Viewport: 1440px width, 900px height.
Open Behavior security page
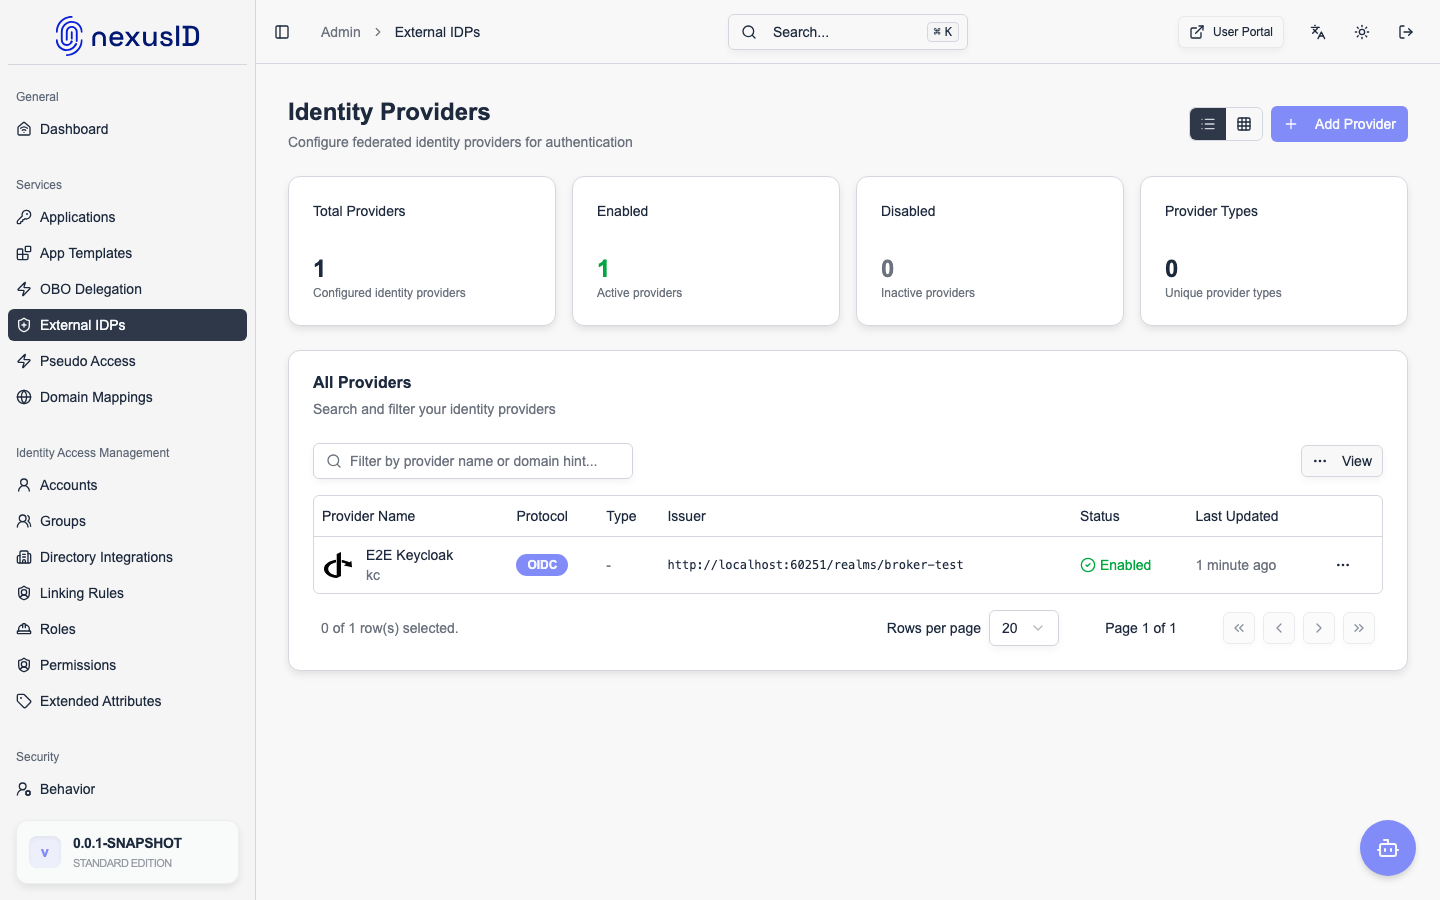tap(127, 789)
